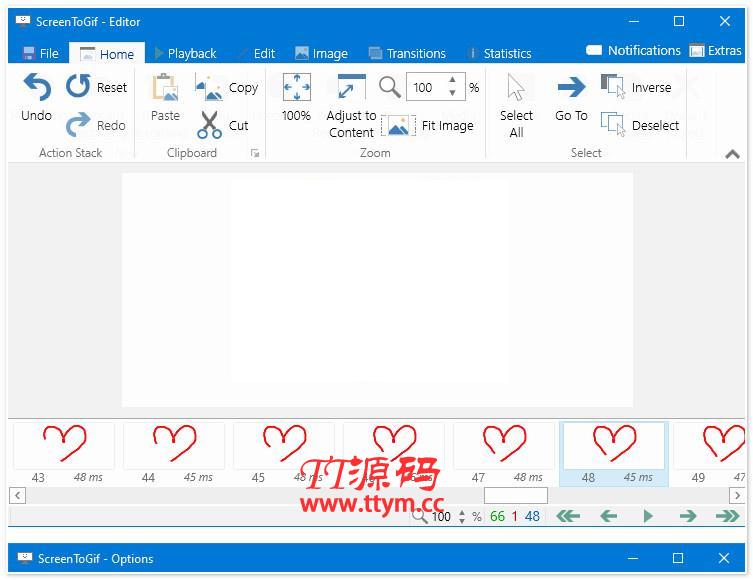Click the Go To arrow icon
The image size is (753, 580).
point(571,87)
